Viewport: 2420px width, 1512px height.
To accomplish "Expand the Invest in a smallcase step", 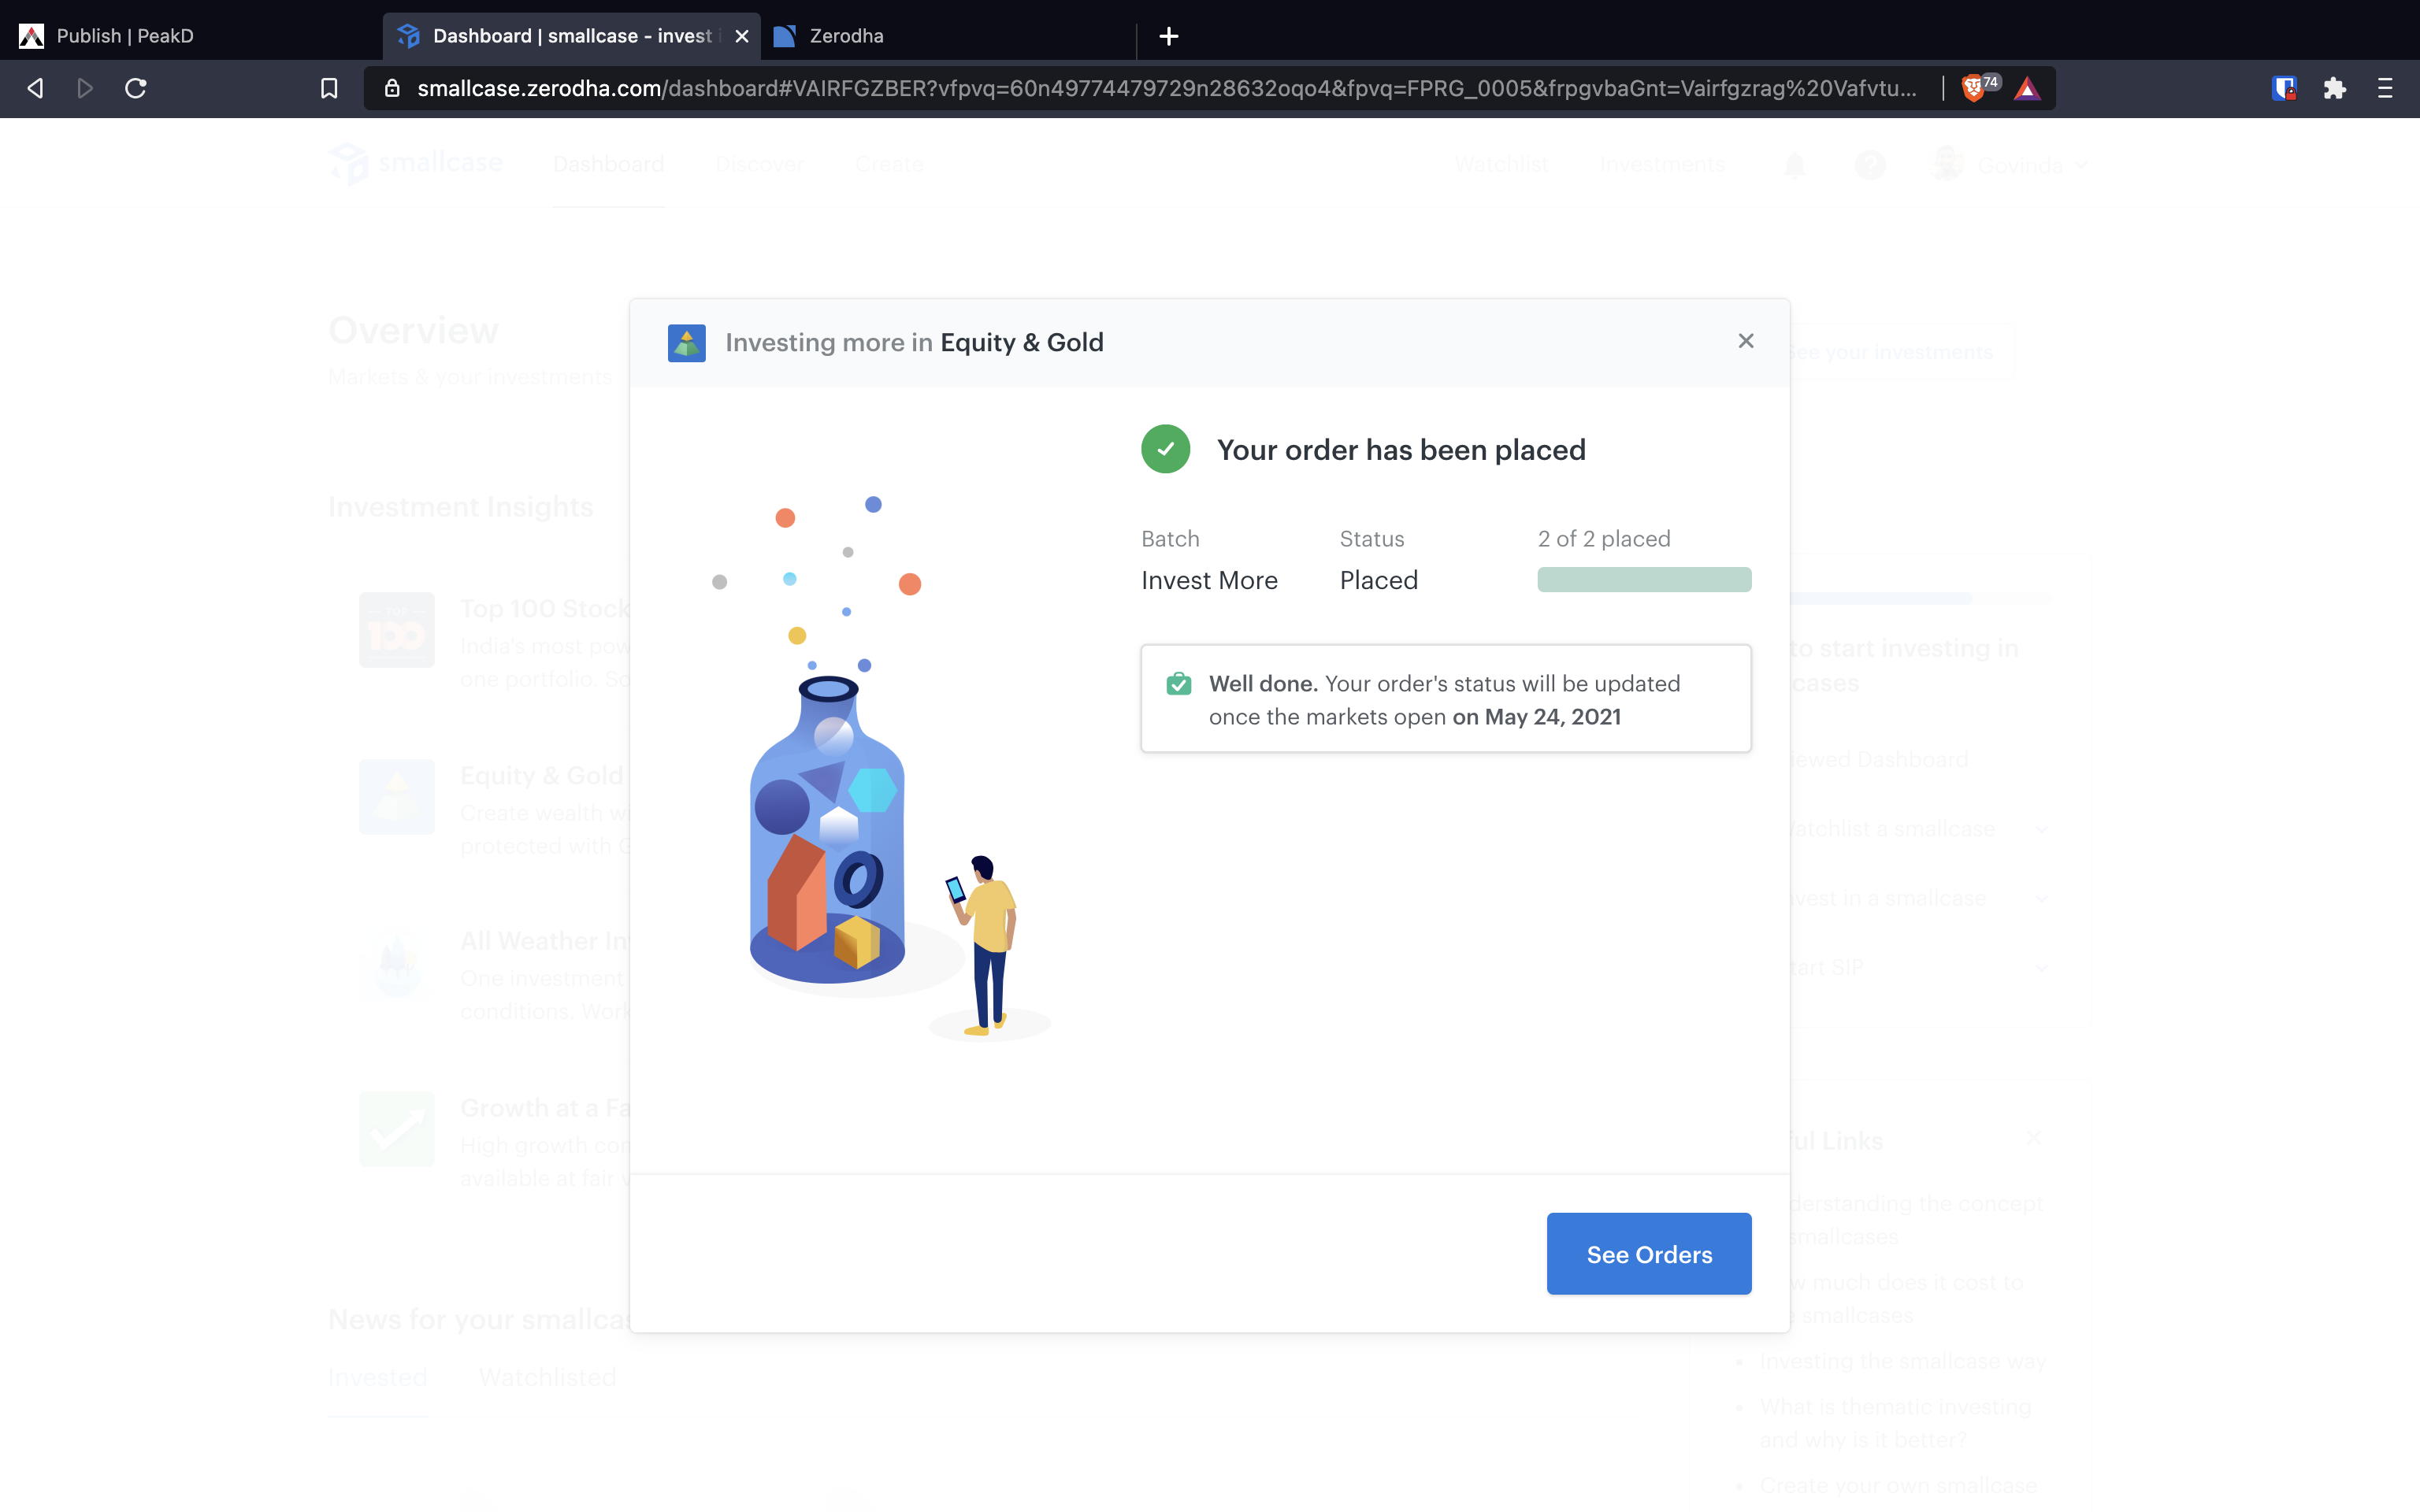I will (2041, 898).
